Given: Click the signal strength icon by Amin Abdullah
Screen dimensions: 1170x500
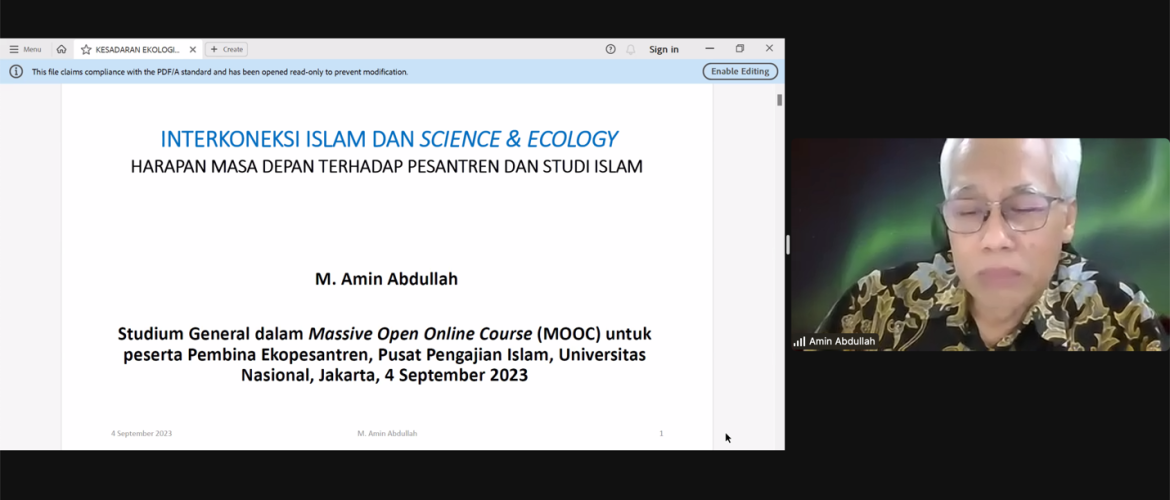Looking at the screenshot, I should 799,342.
